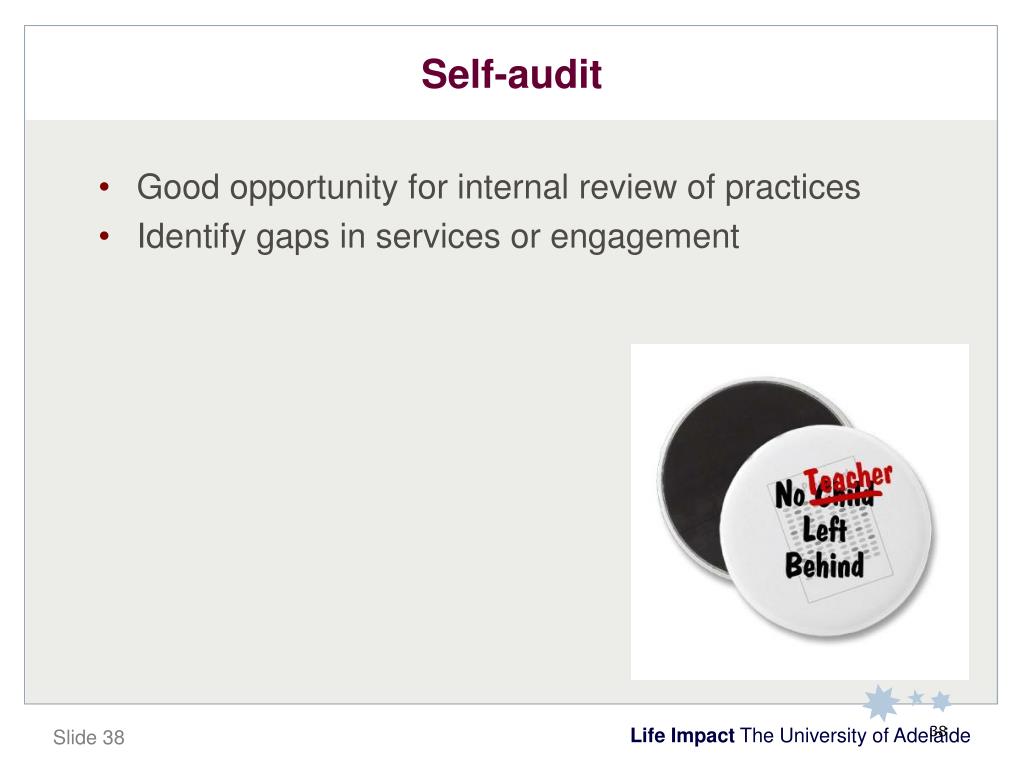Click 'Identify gaps in services or engagement' line

click(x=438, y=236)
